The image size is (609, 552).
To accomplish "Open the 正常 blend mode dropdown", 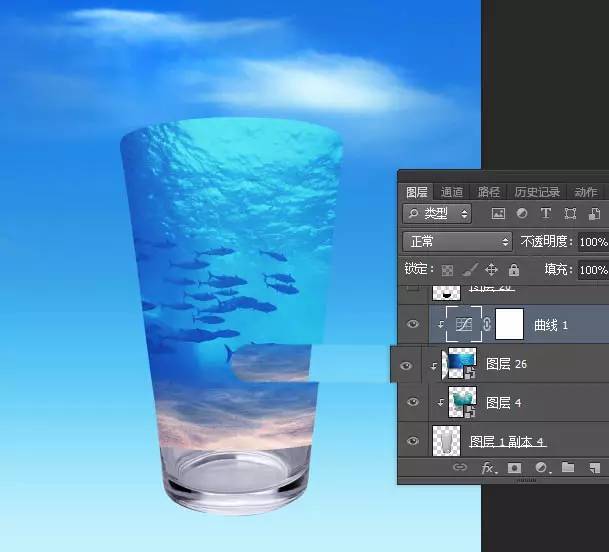I will (457, 242).
